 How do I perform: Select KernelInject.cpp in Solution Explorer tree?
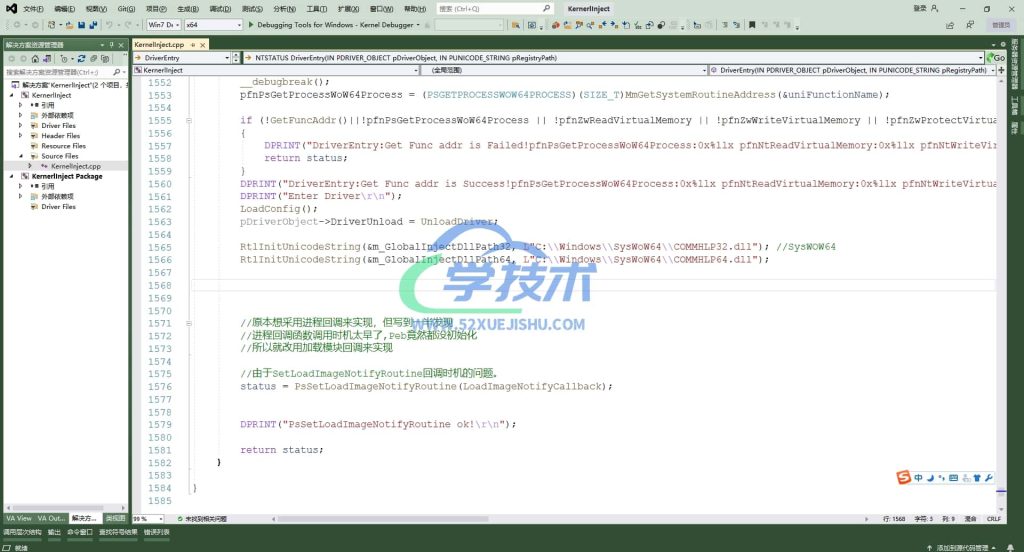coord(75,166)
